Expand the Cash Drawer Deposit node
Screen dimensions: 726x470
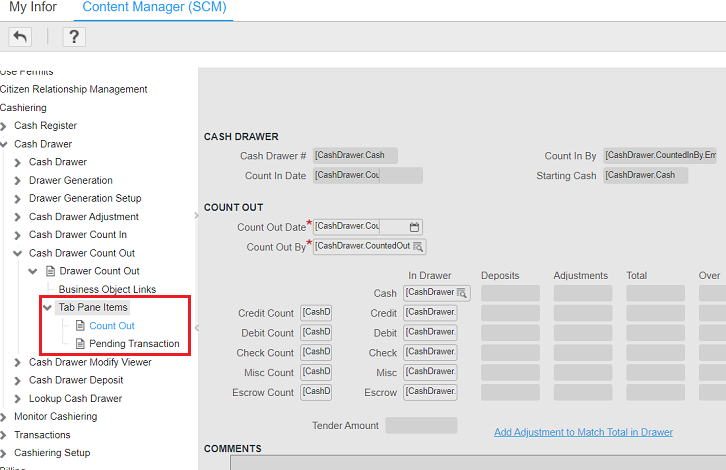coord(18,380)
